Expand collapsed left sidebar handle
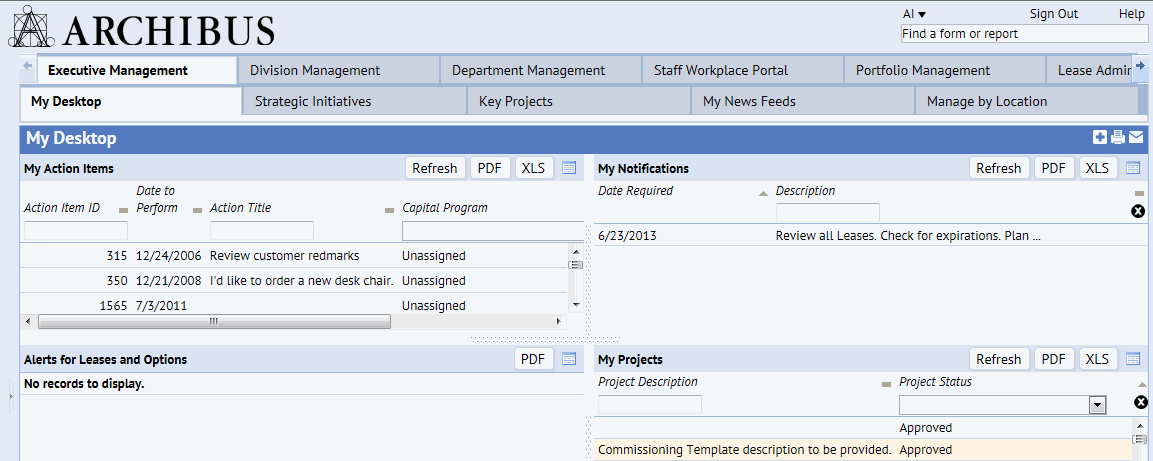The width and height of the screenshot is (1153, 461). [x=10, y=397]
